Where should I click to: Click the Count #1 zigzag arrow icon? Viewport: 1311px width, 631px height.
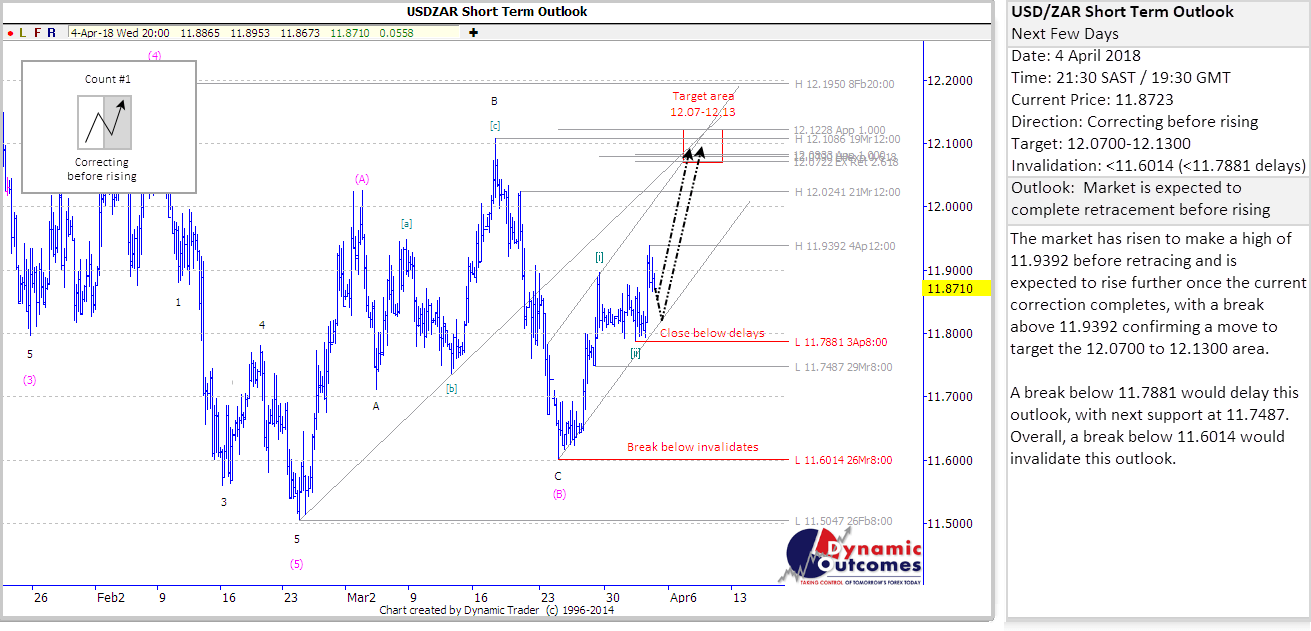(105, 122)
